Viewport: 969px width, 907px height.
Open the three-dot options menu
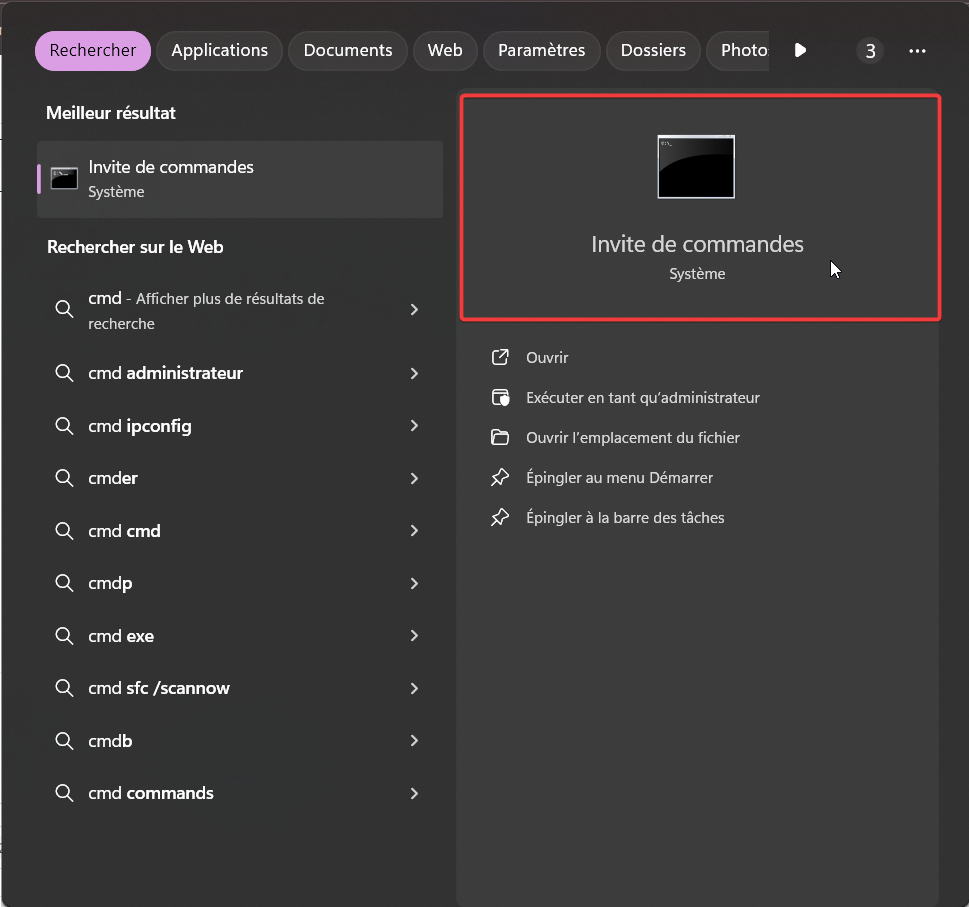pyautogui.click(x=917, y=51)
